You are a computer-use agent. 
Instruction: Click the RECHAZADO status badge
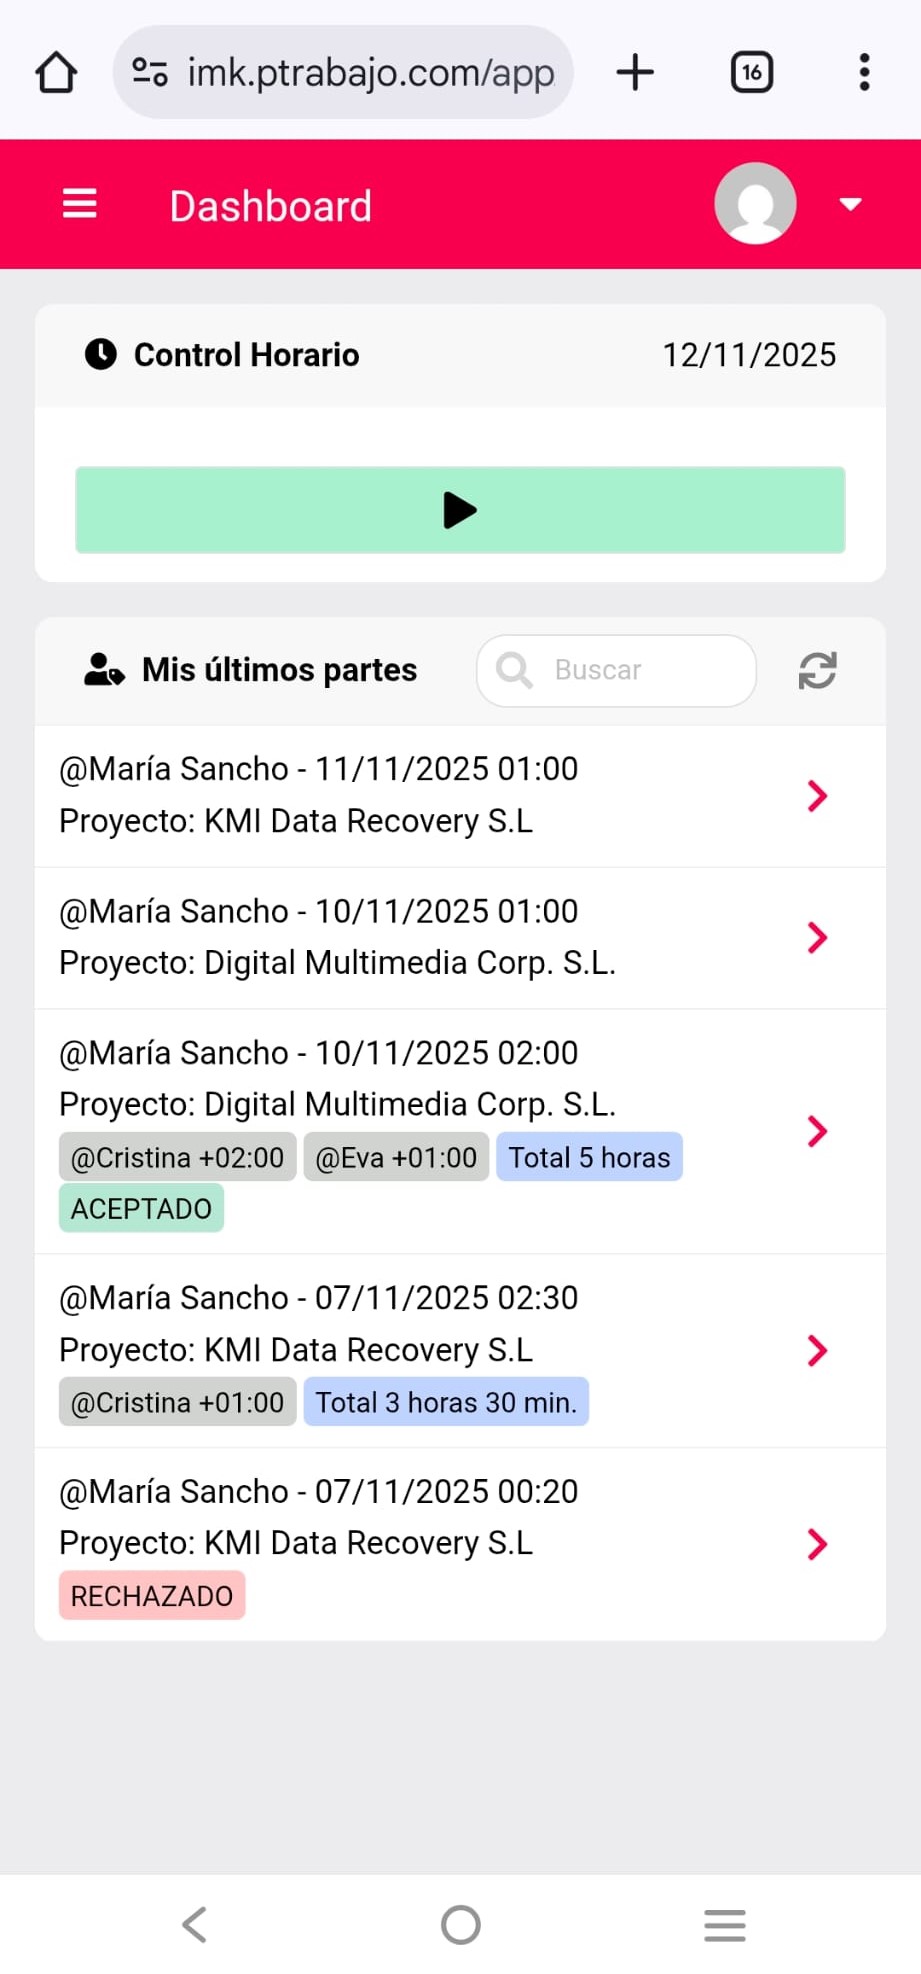pyautogui.click(x=152, y=1596)
